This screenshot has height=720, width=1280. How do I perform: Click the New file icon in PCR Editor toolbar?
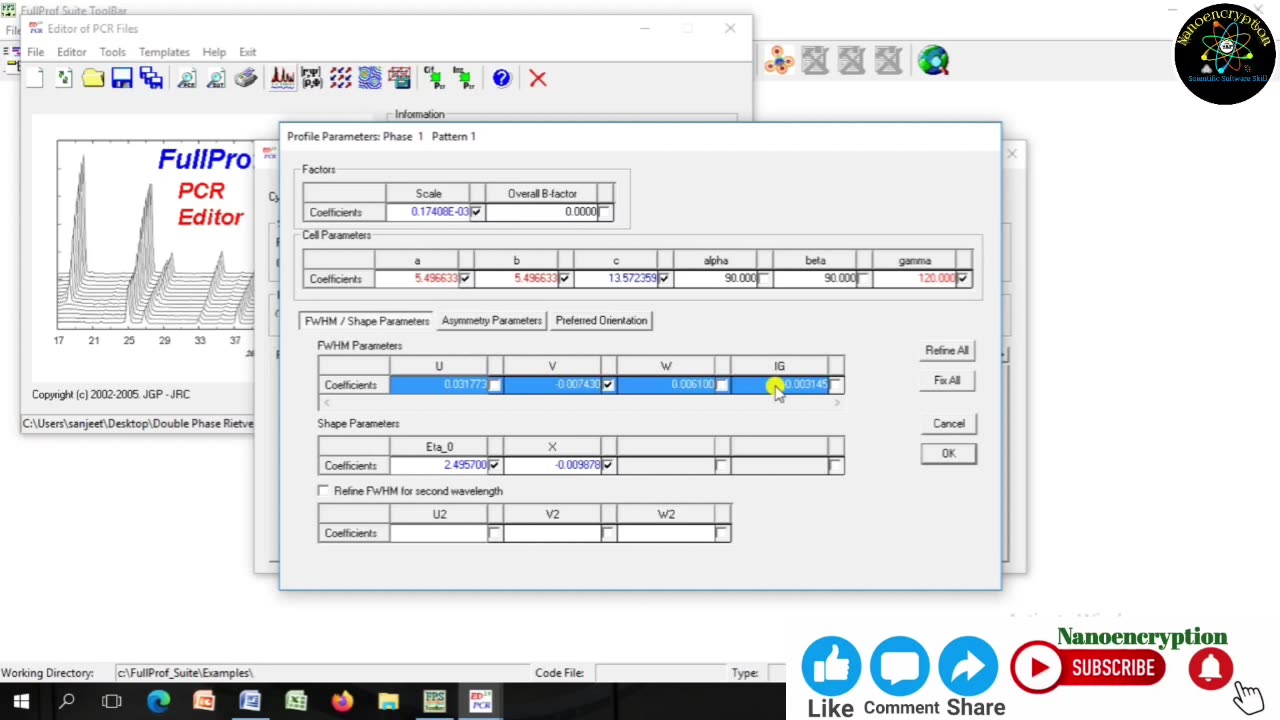[35, 78]
